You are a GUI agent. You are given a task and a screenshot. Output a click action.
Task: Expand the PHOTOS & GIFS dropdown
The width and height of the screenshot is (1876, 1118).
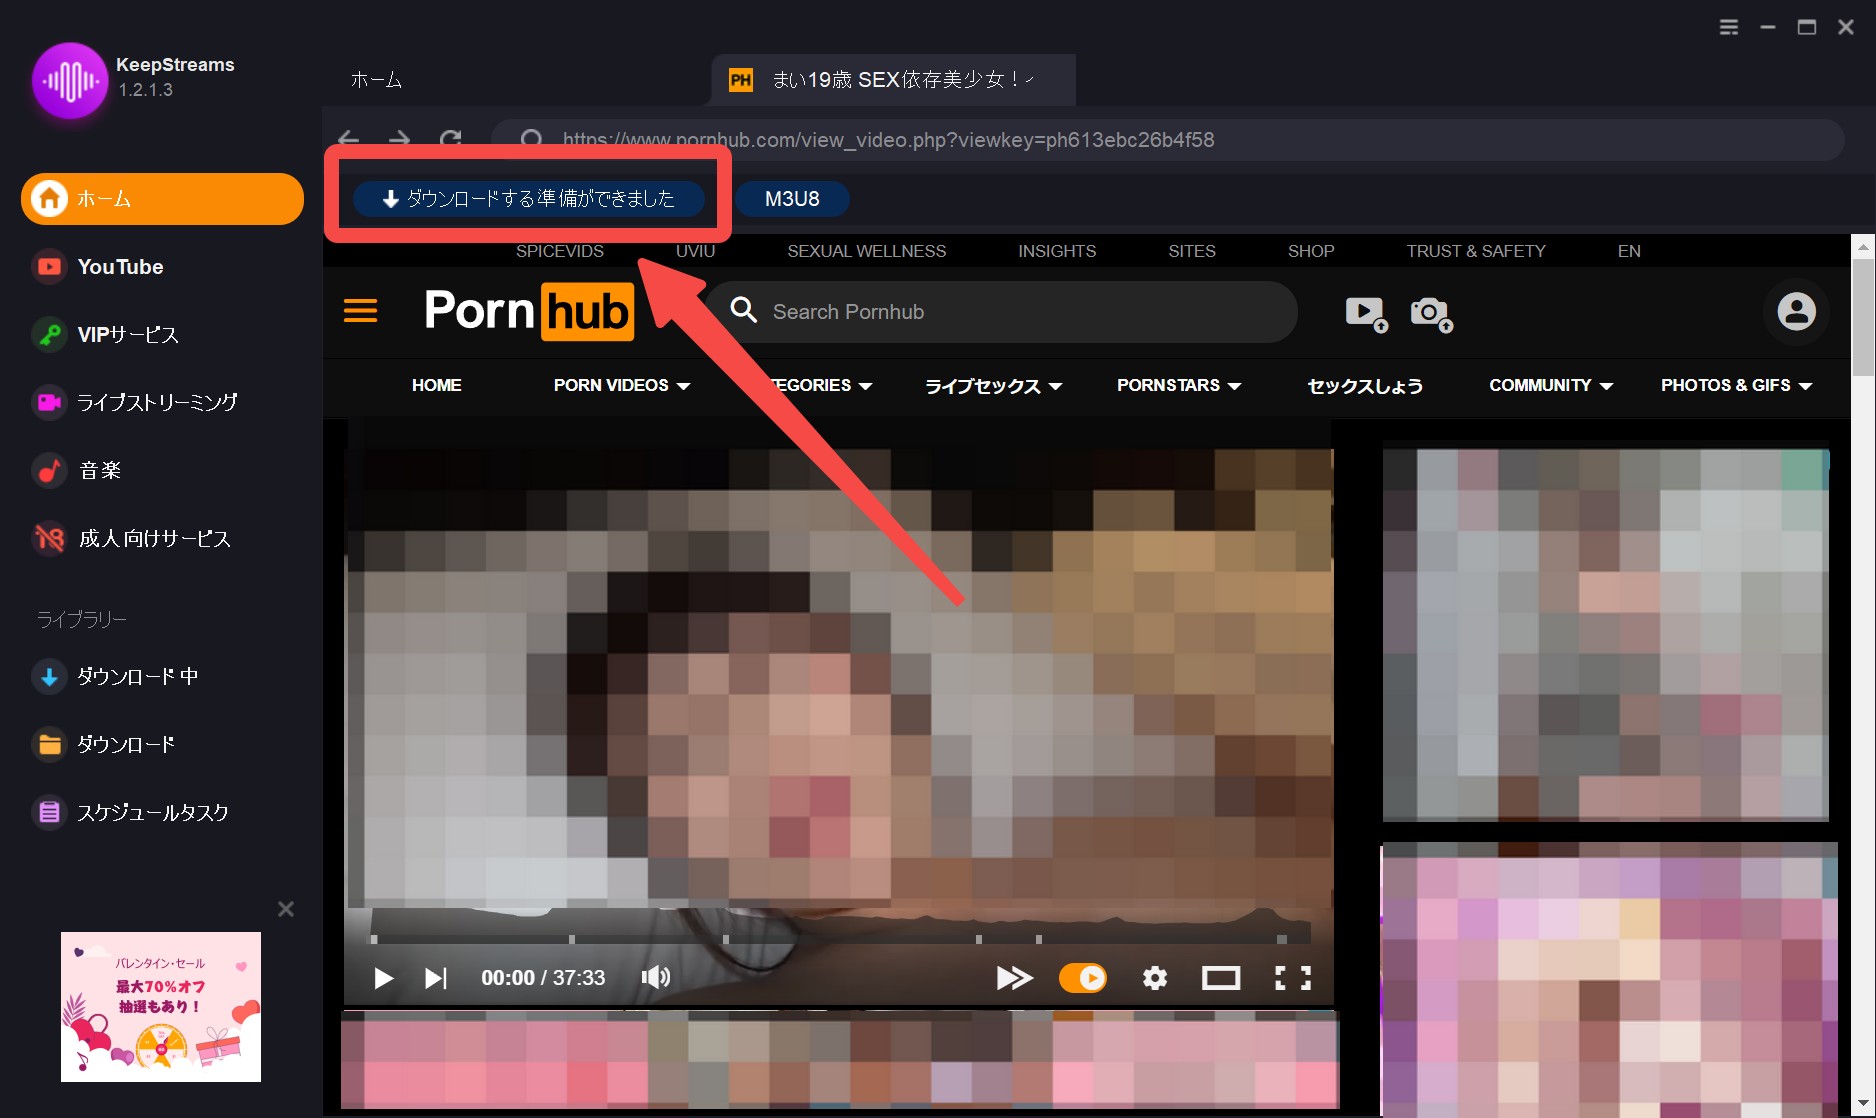point(1736,386)
